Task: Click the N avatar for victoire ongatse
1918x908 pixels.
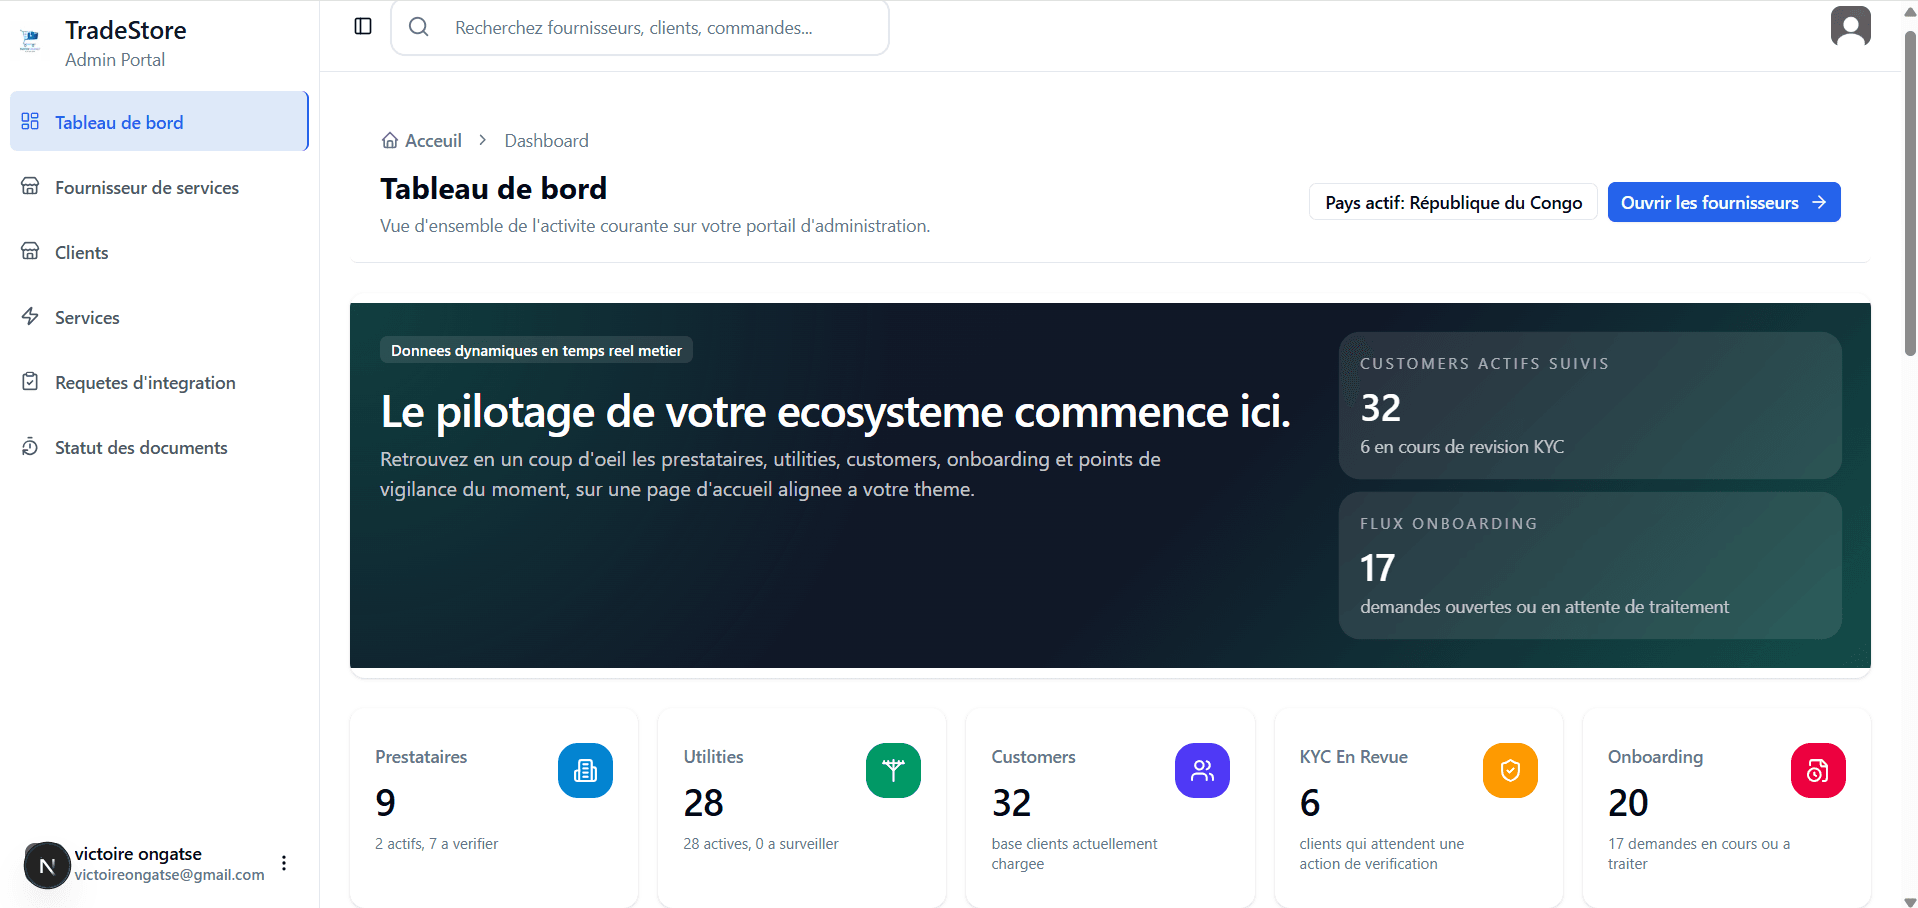Action: coord(47,865)
